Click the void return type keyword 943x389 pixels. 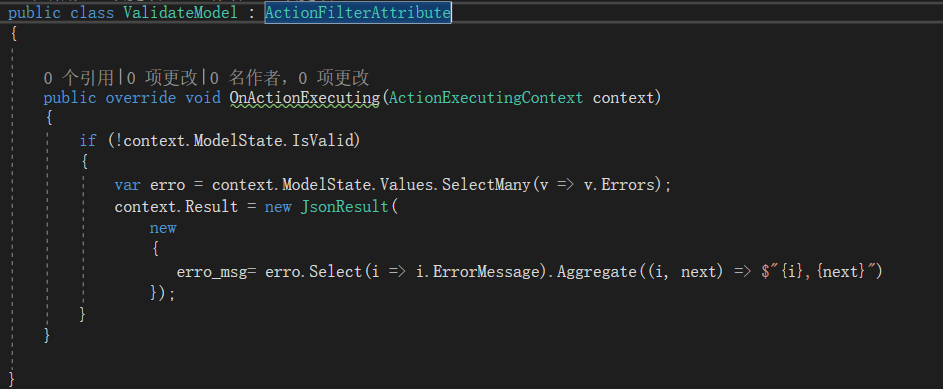coord(203,98)
